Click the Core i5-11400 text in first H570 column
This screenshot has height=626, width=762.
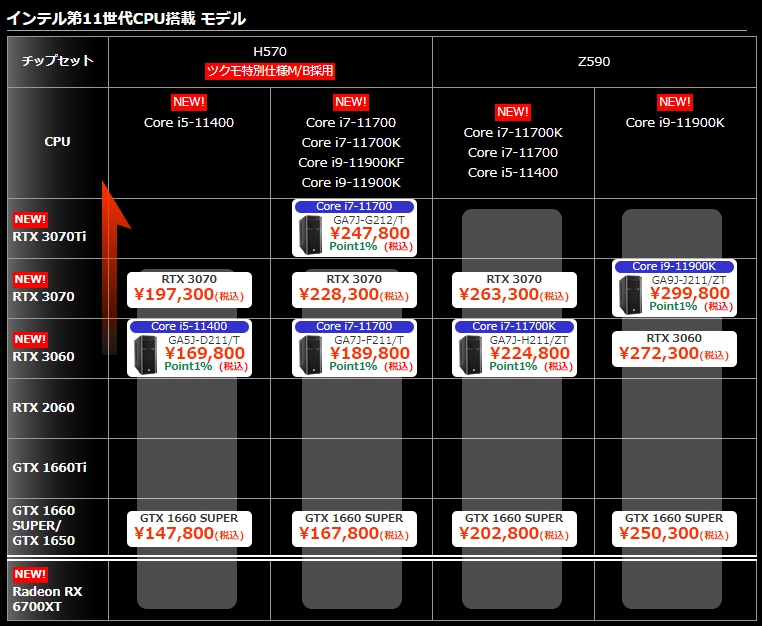pyautogui.click(x=189, y=122)
